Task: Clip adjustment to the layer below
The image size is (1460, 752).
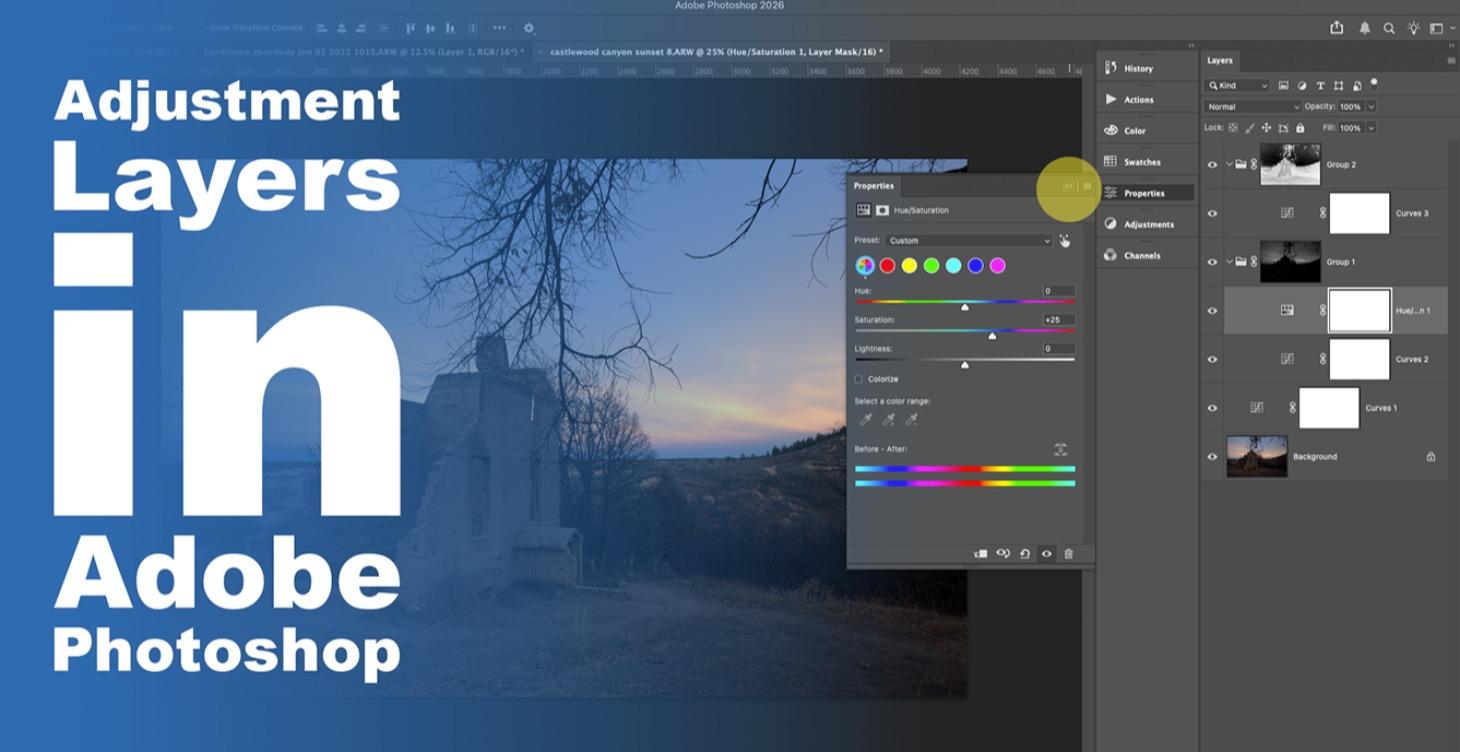Action: click(x=981, y=553)
